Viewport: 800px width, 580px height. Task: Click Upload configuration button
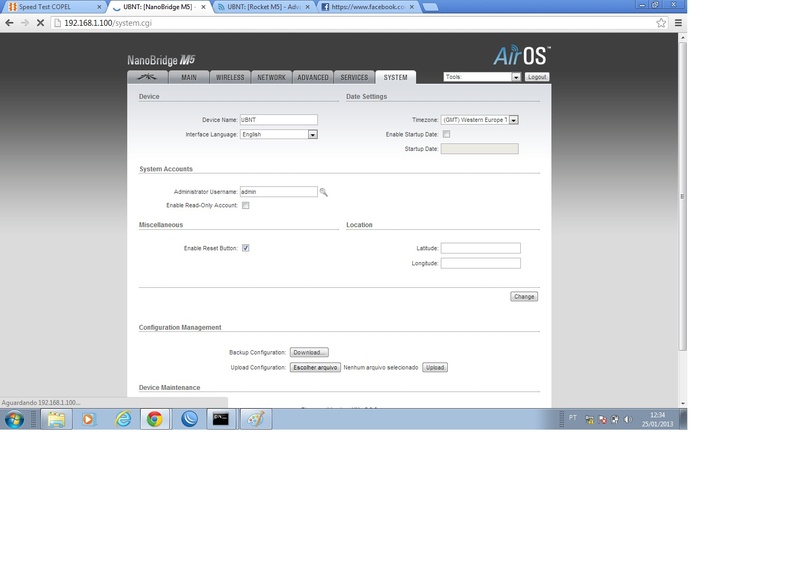[x=435, y=367]
